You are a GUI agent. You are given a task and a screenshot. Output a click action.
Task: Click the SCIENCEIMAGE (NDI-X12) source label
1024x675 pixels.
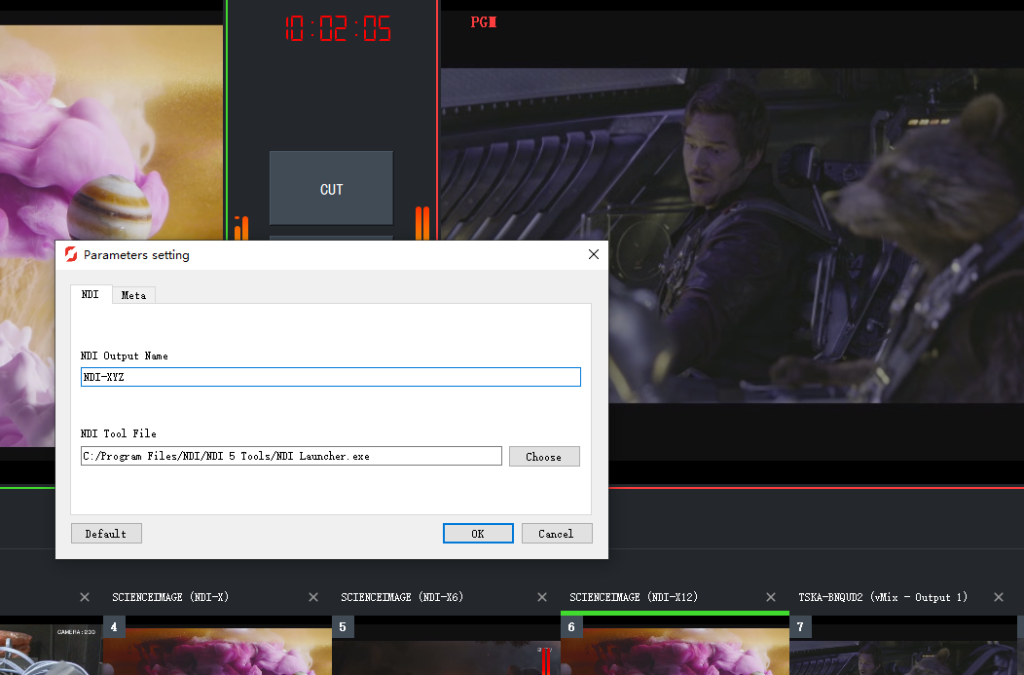pyautogui.click(x=633, y=597)
